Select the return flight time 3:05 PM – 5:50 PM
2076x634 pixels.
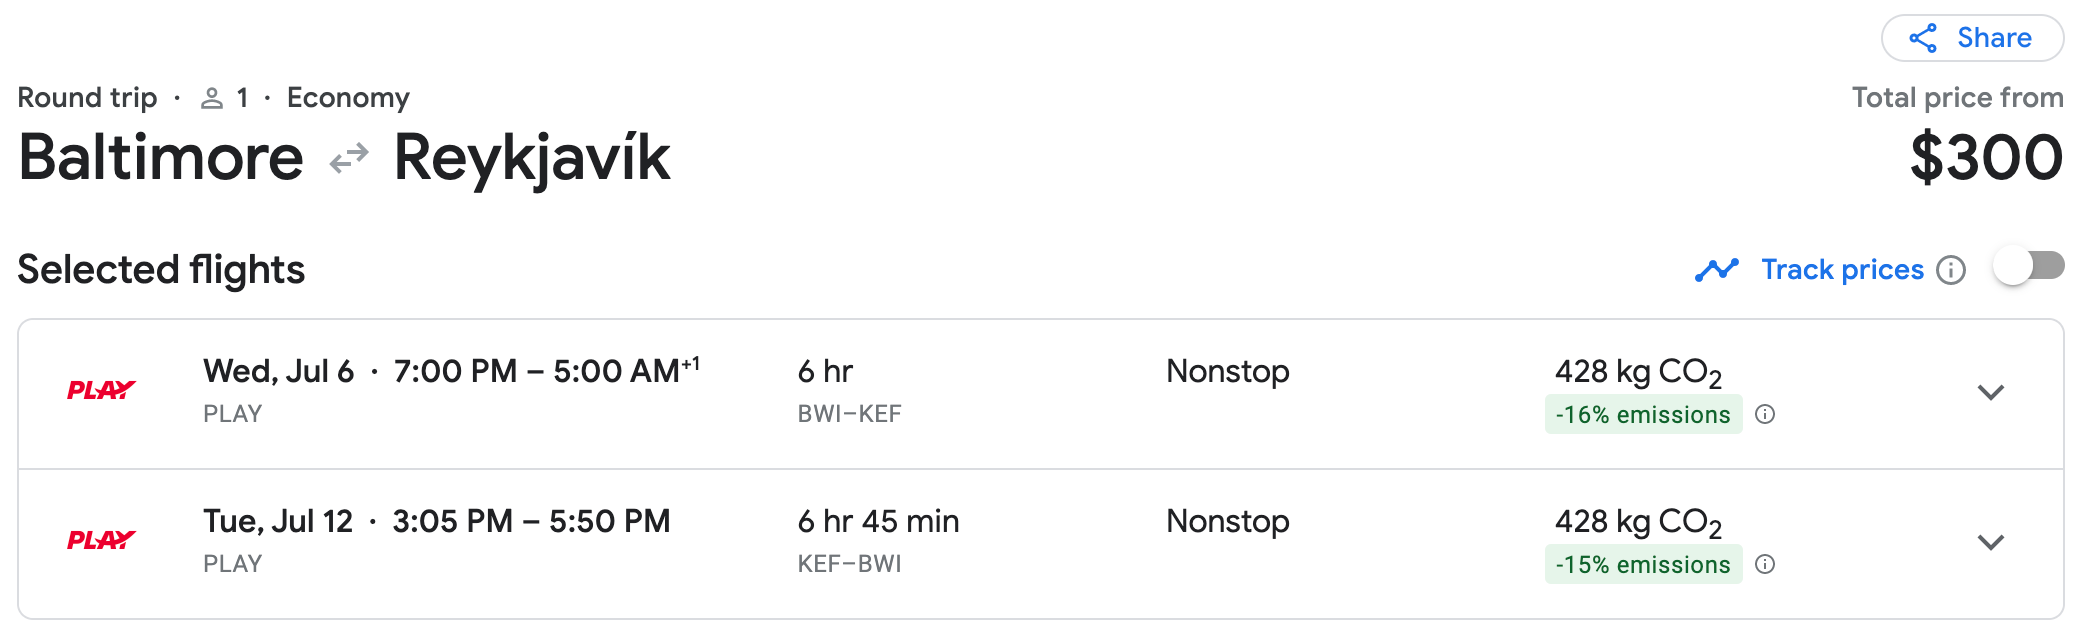[531, 521]
